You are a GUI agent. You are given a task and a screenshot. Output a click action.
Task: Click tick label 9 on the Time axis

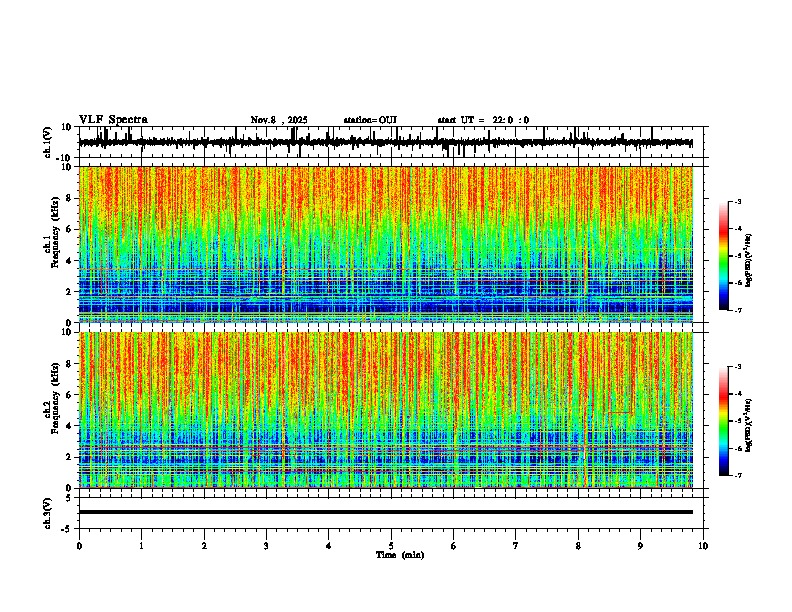pos(640,546)
